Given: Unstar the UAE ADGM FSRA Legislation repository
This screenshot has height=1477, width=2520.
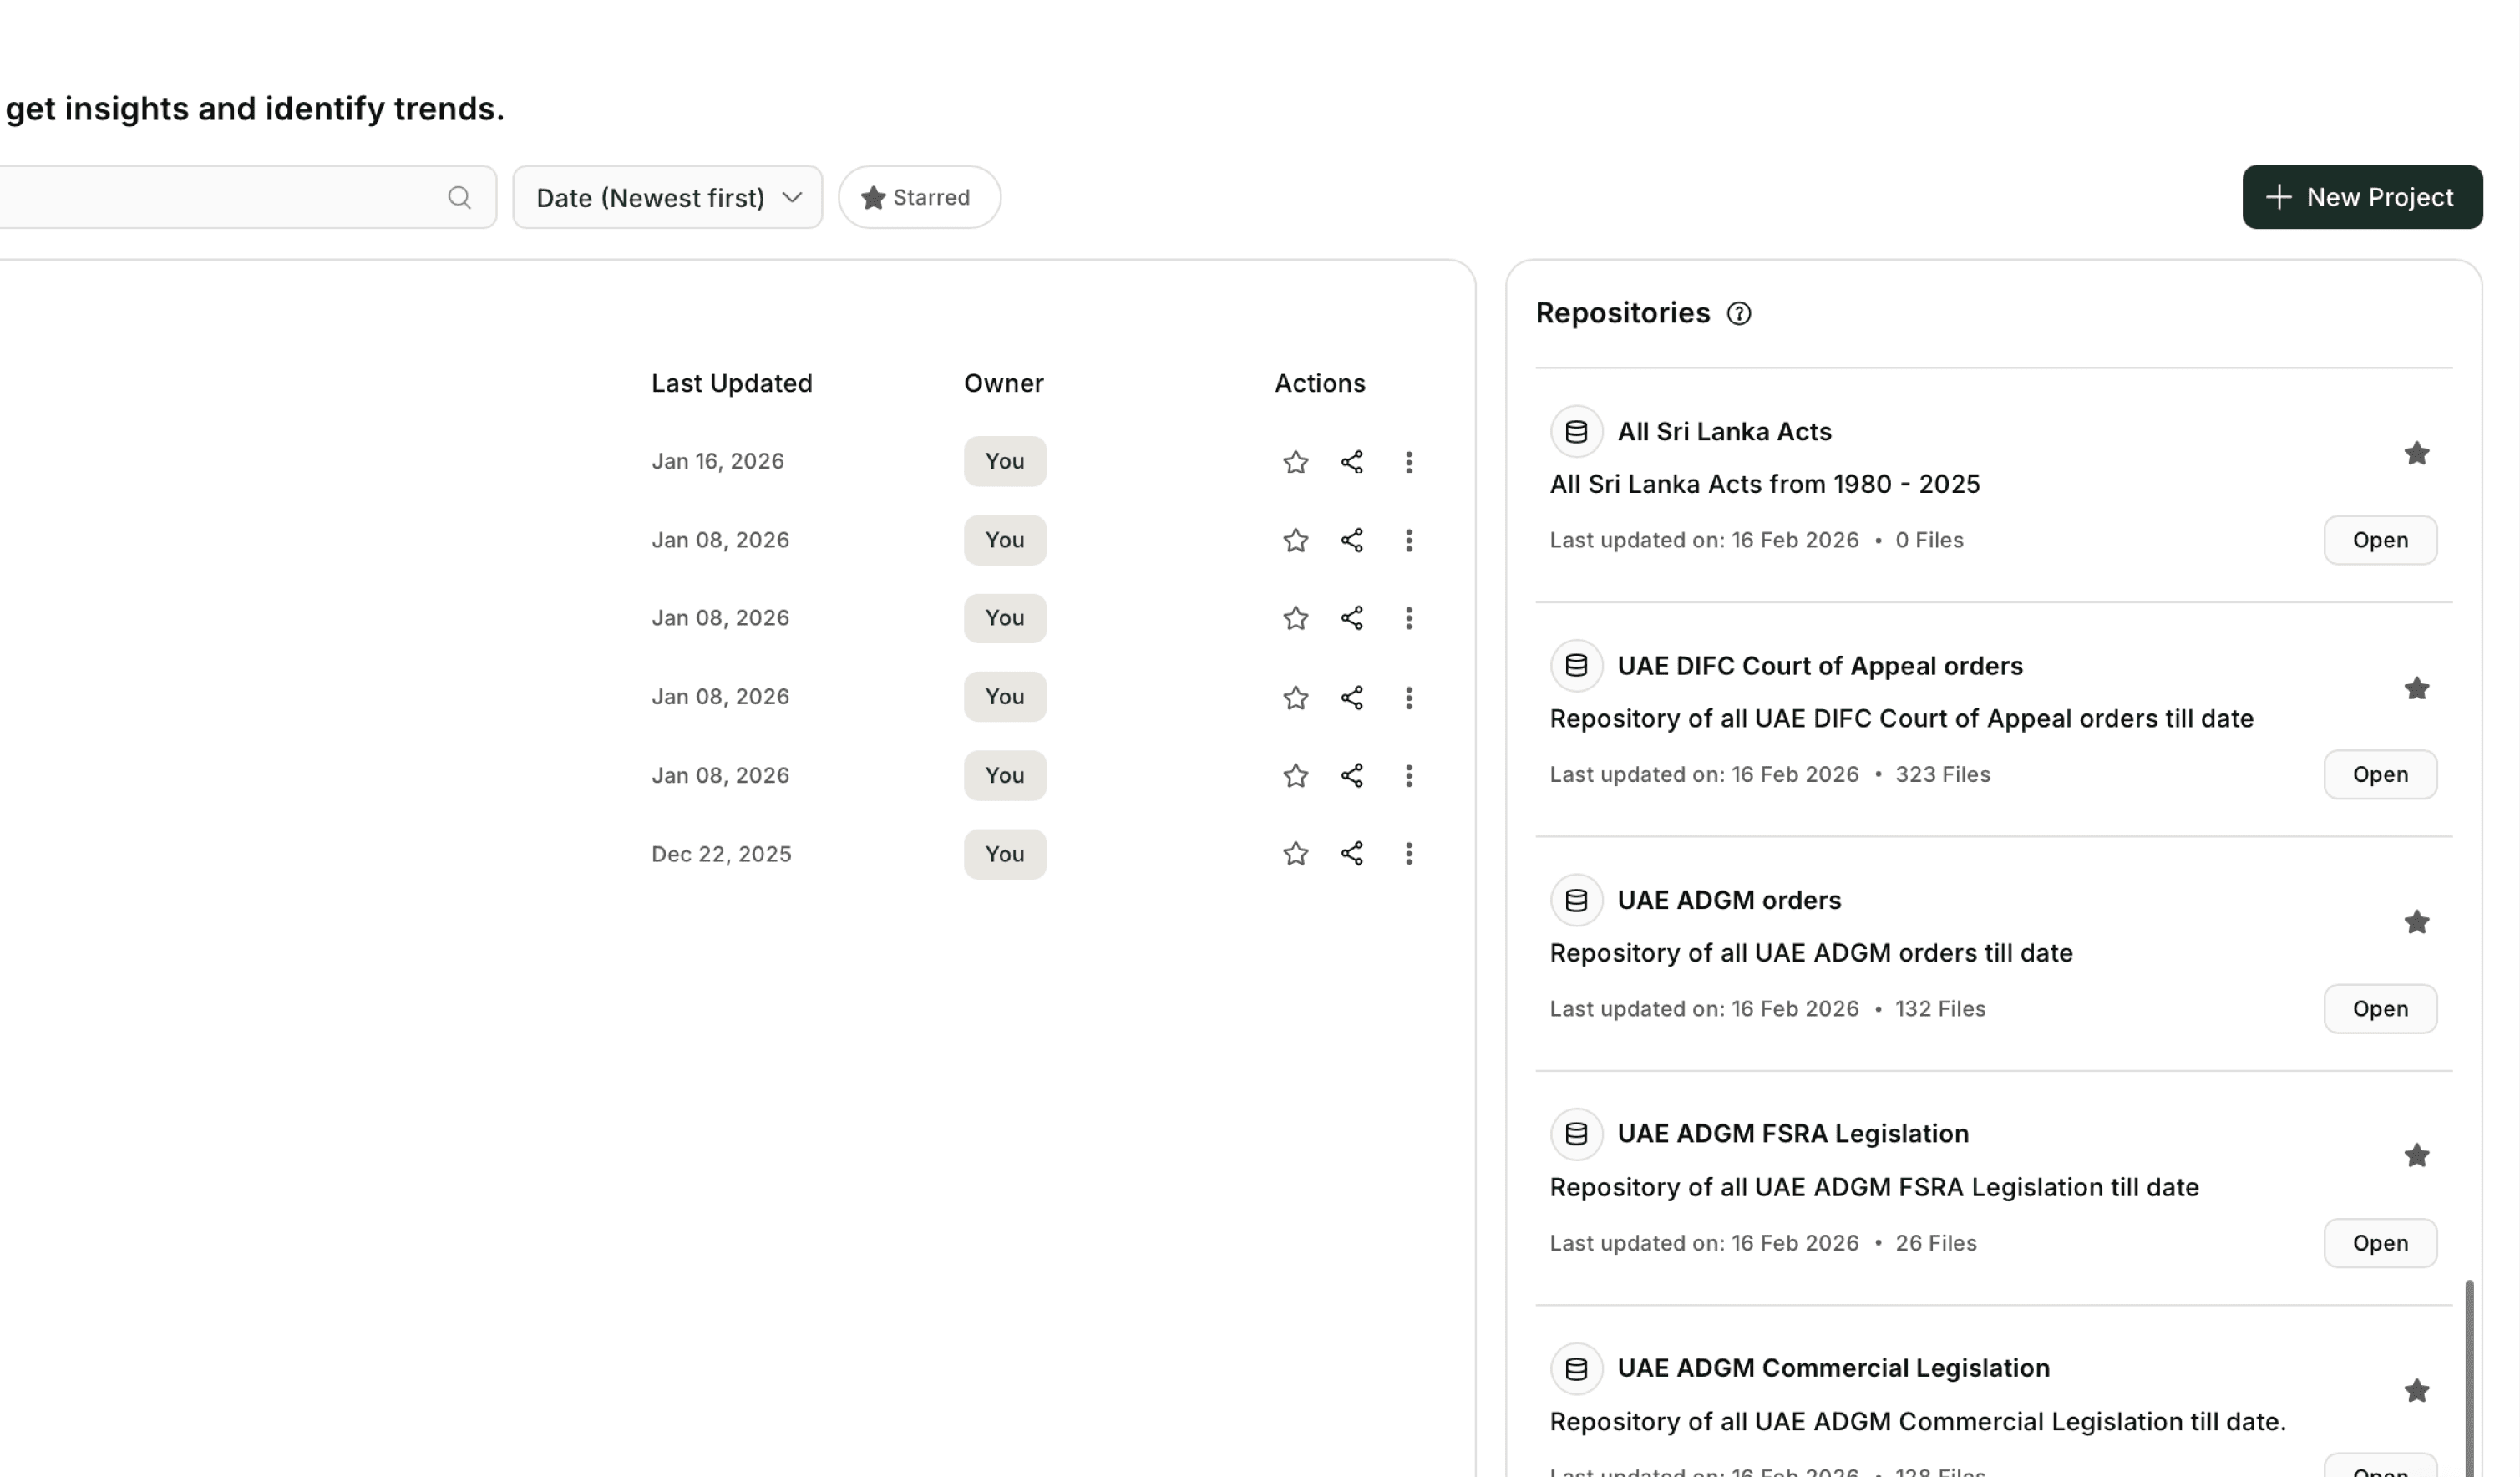Looking at the screenshot, I should [2416, 1156].
